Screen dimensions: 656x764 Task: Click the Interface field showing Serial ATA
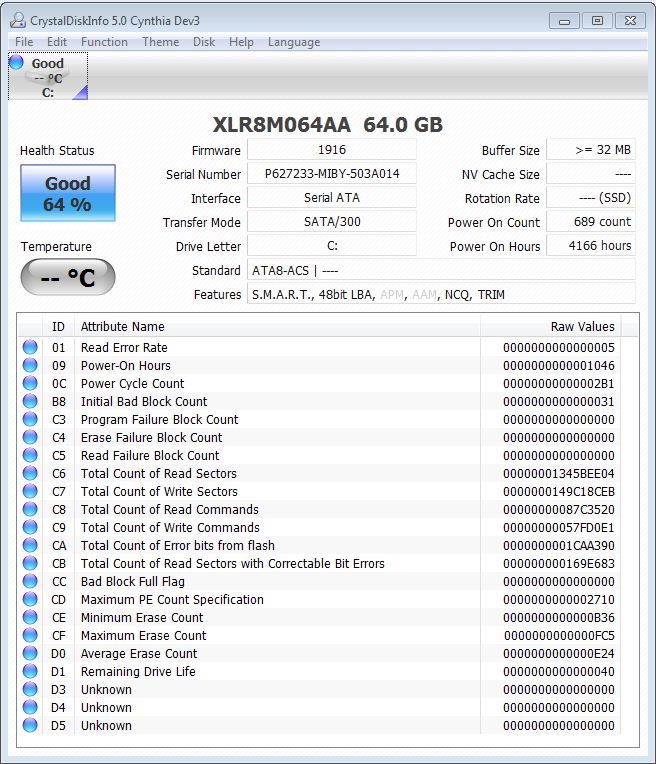coord(332,197)
